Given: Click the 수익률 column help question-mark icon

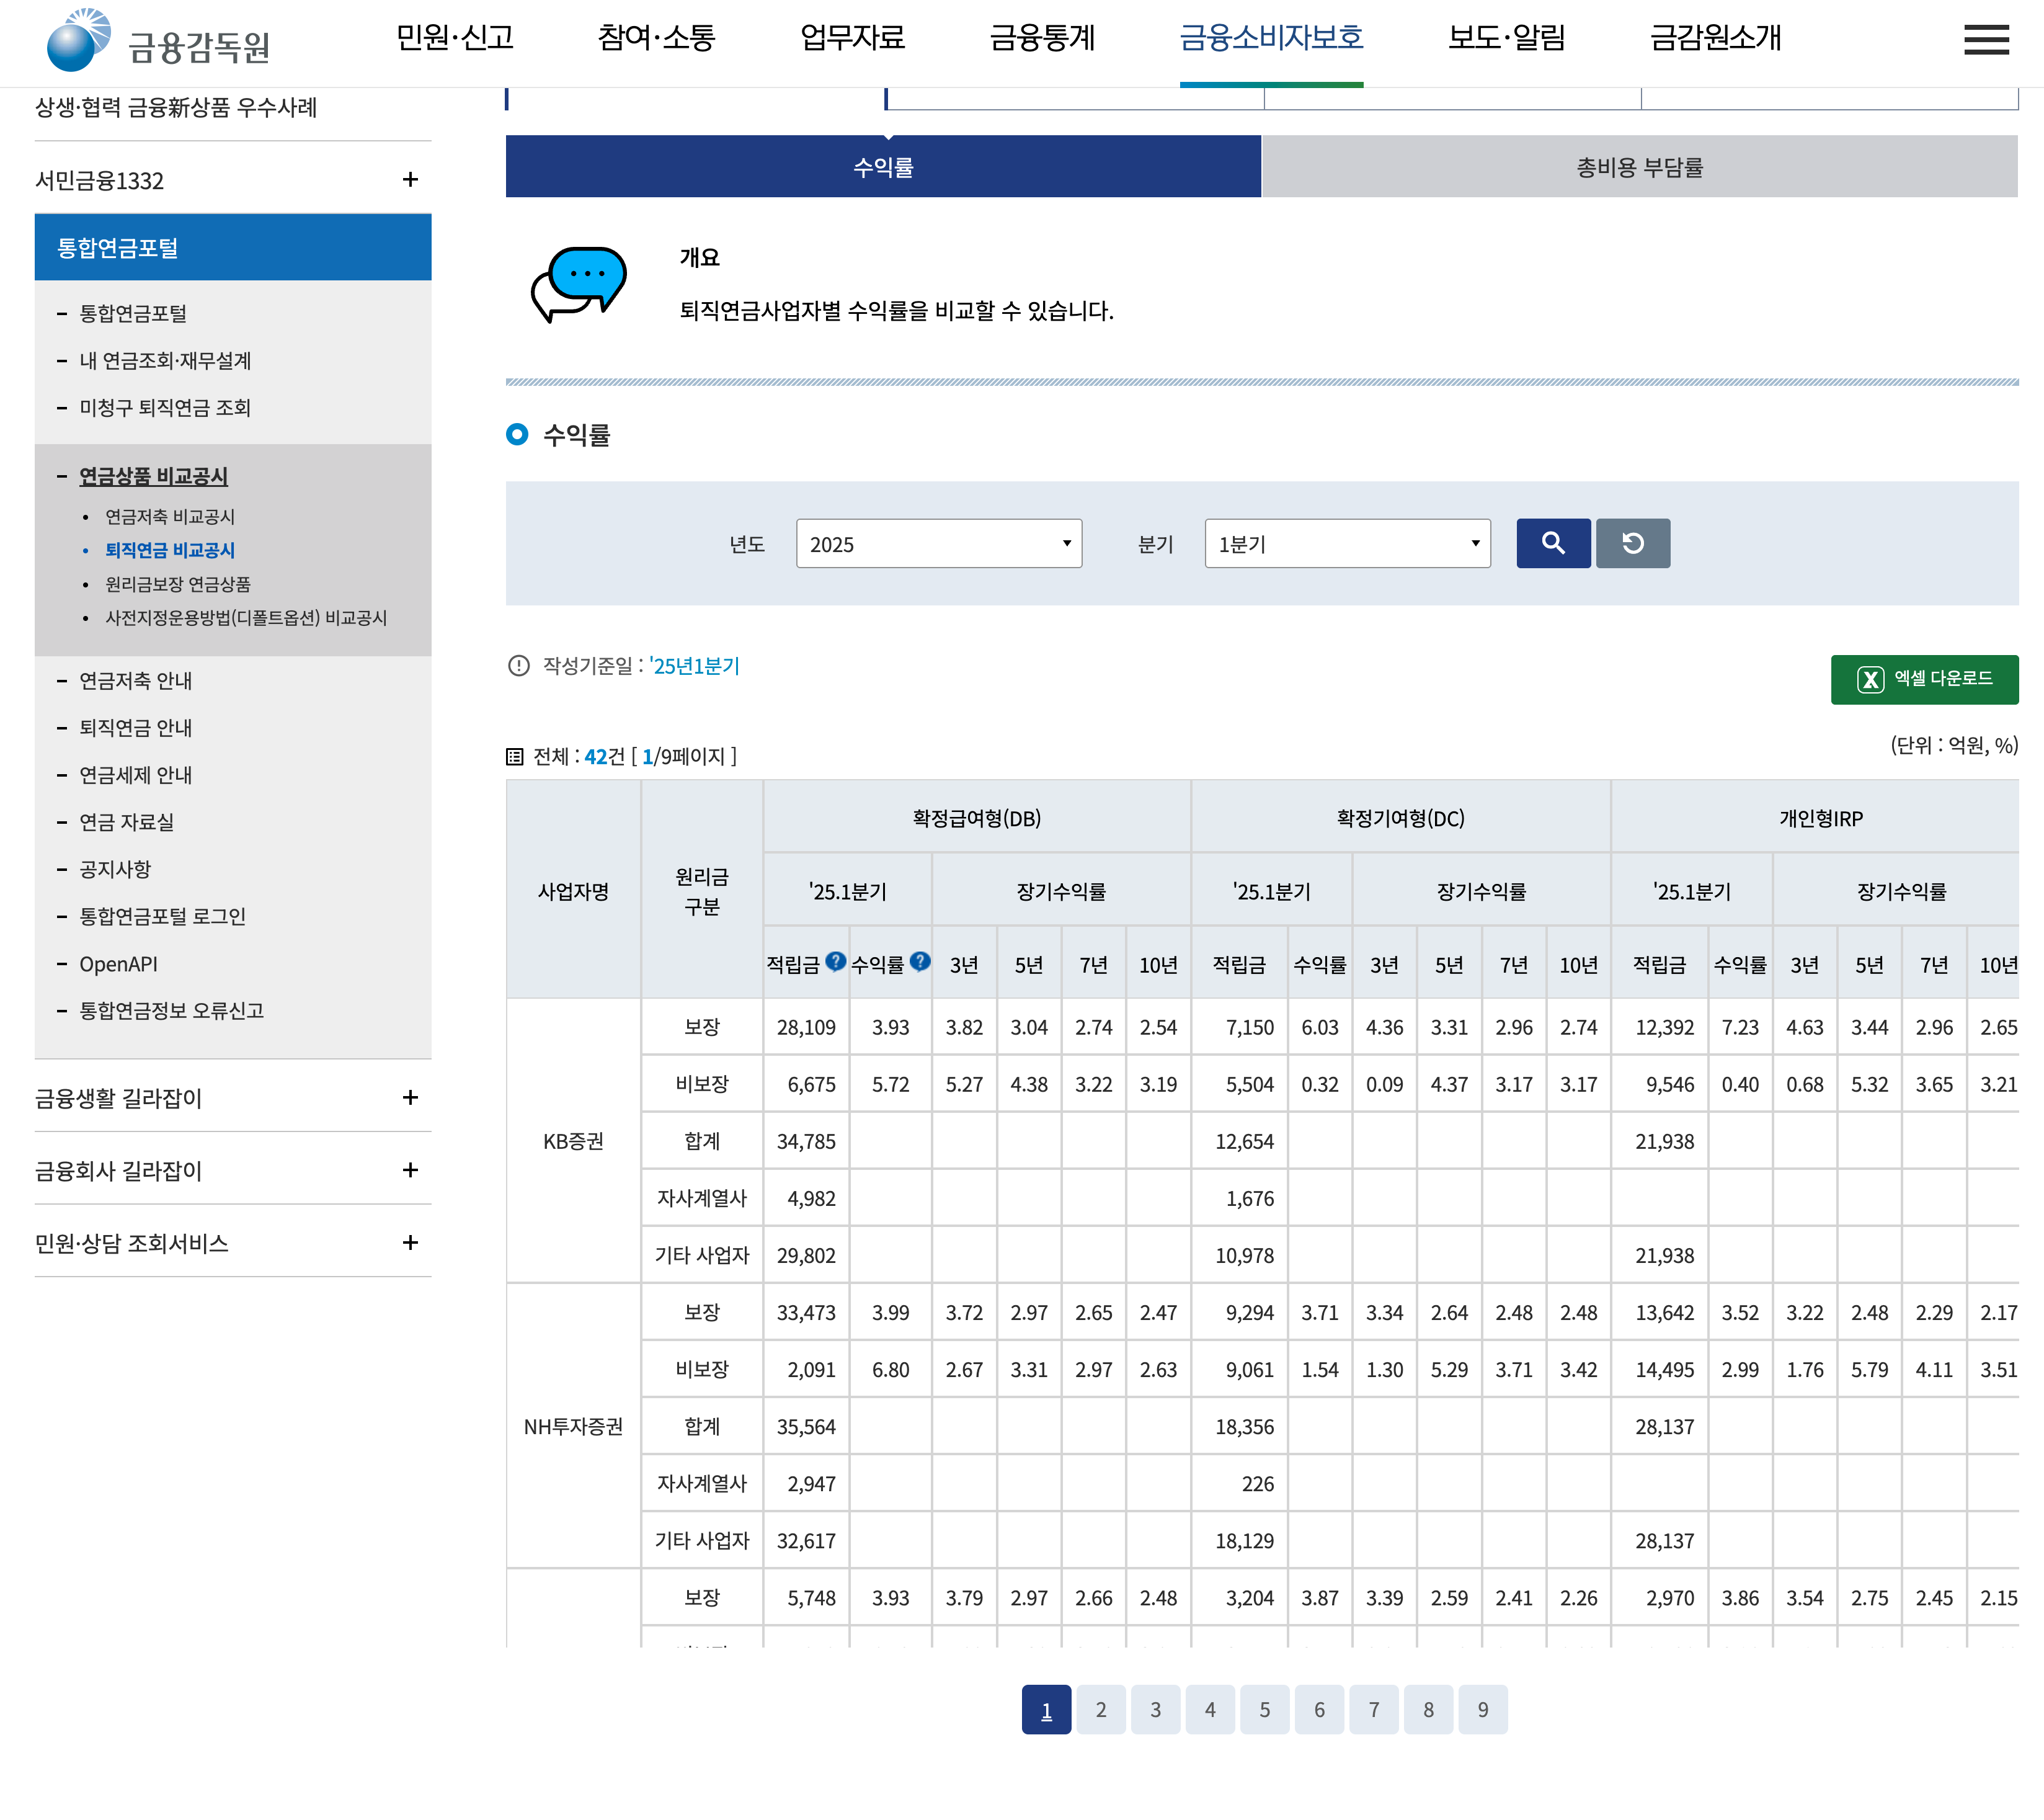Looking at the screenshot, I should [920, 961].
